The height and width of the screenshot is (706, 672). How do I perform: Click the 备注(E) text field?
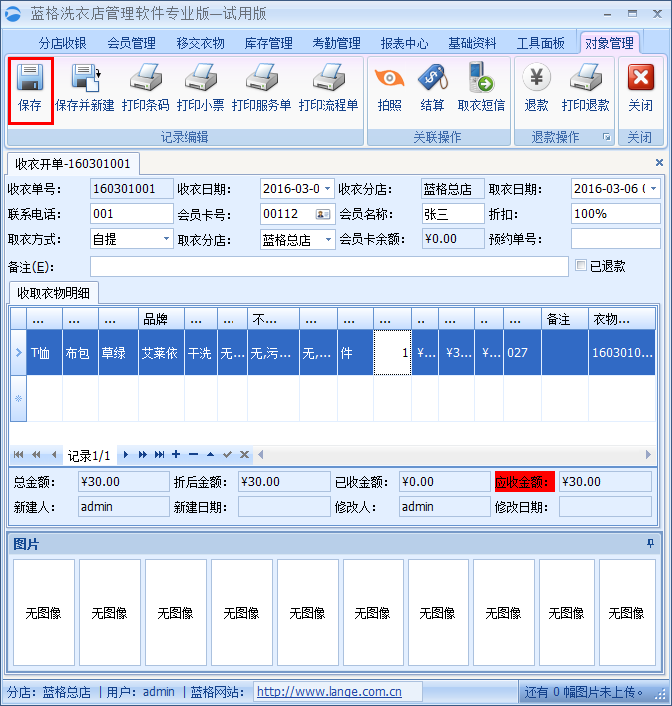tap(329, 267)
